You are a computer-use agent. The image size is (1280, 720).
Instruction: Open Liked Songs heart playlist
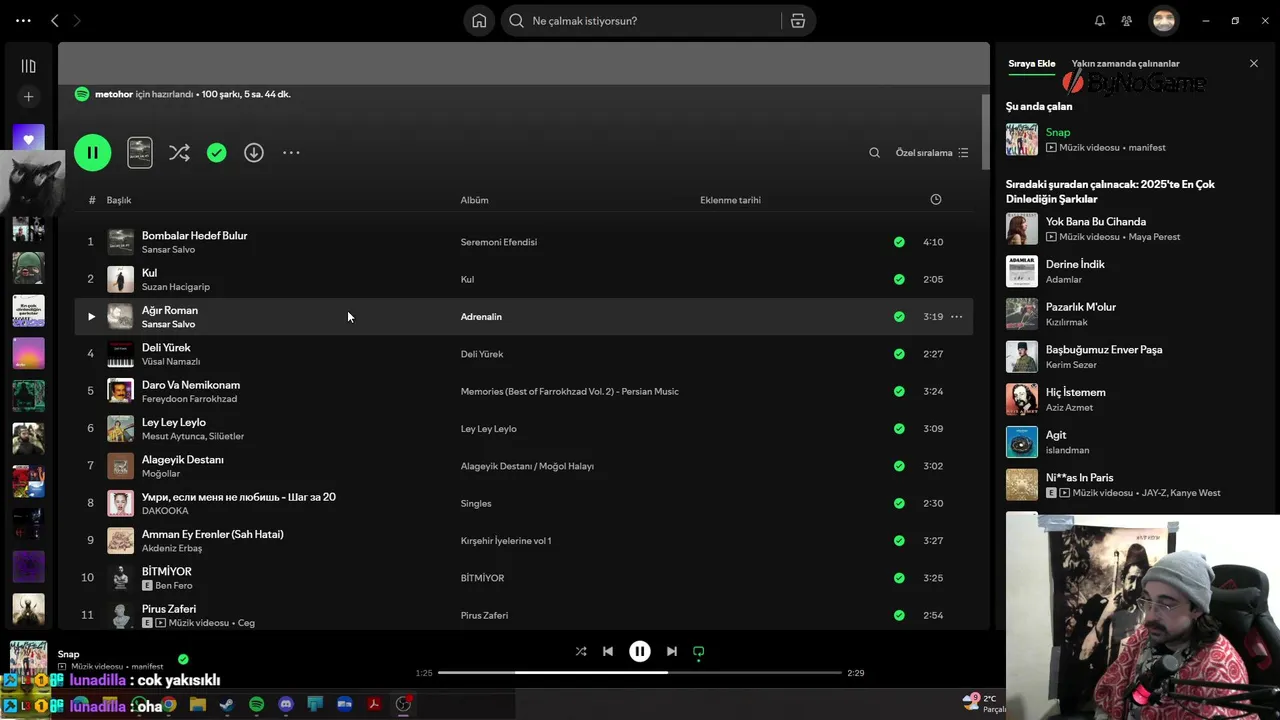pyautogui.click(x=28, y=140)
